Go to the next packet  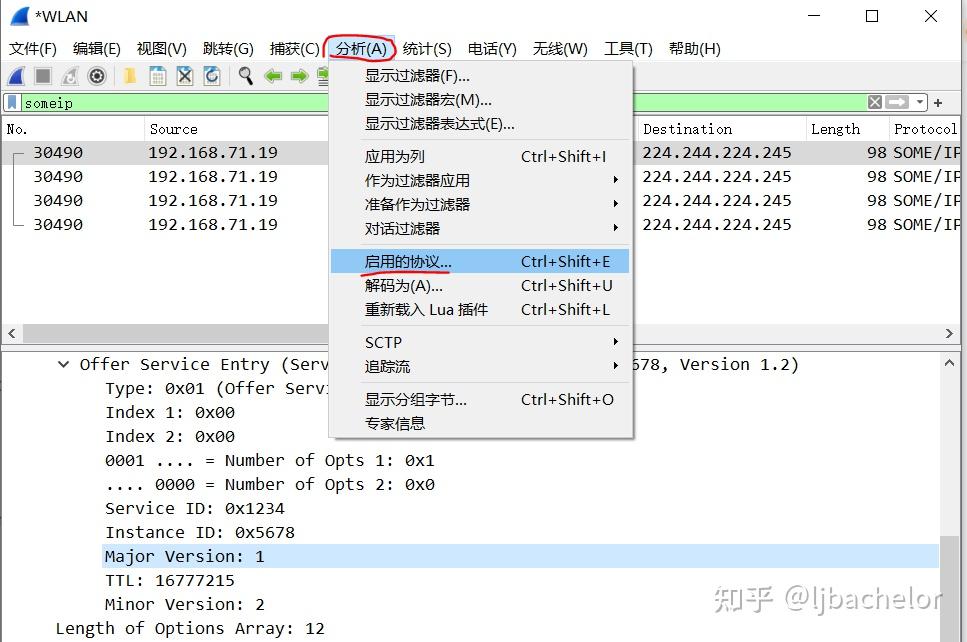298,76
